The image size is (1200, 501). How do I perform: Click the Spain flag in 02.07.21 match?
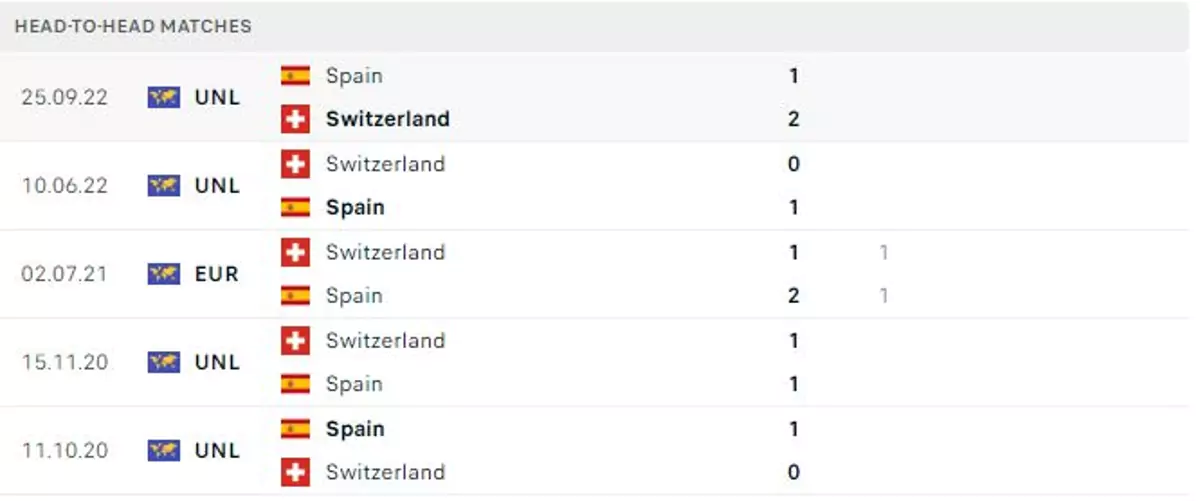pyautogui.click(x=295, y=296)
